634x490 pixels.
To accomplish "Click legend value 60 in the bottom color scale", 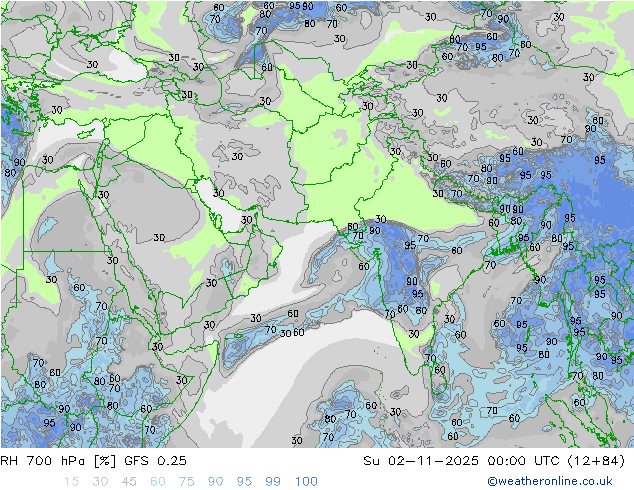I will [x=158, y=482].
